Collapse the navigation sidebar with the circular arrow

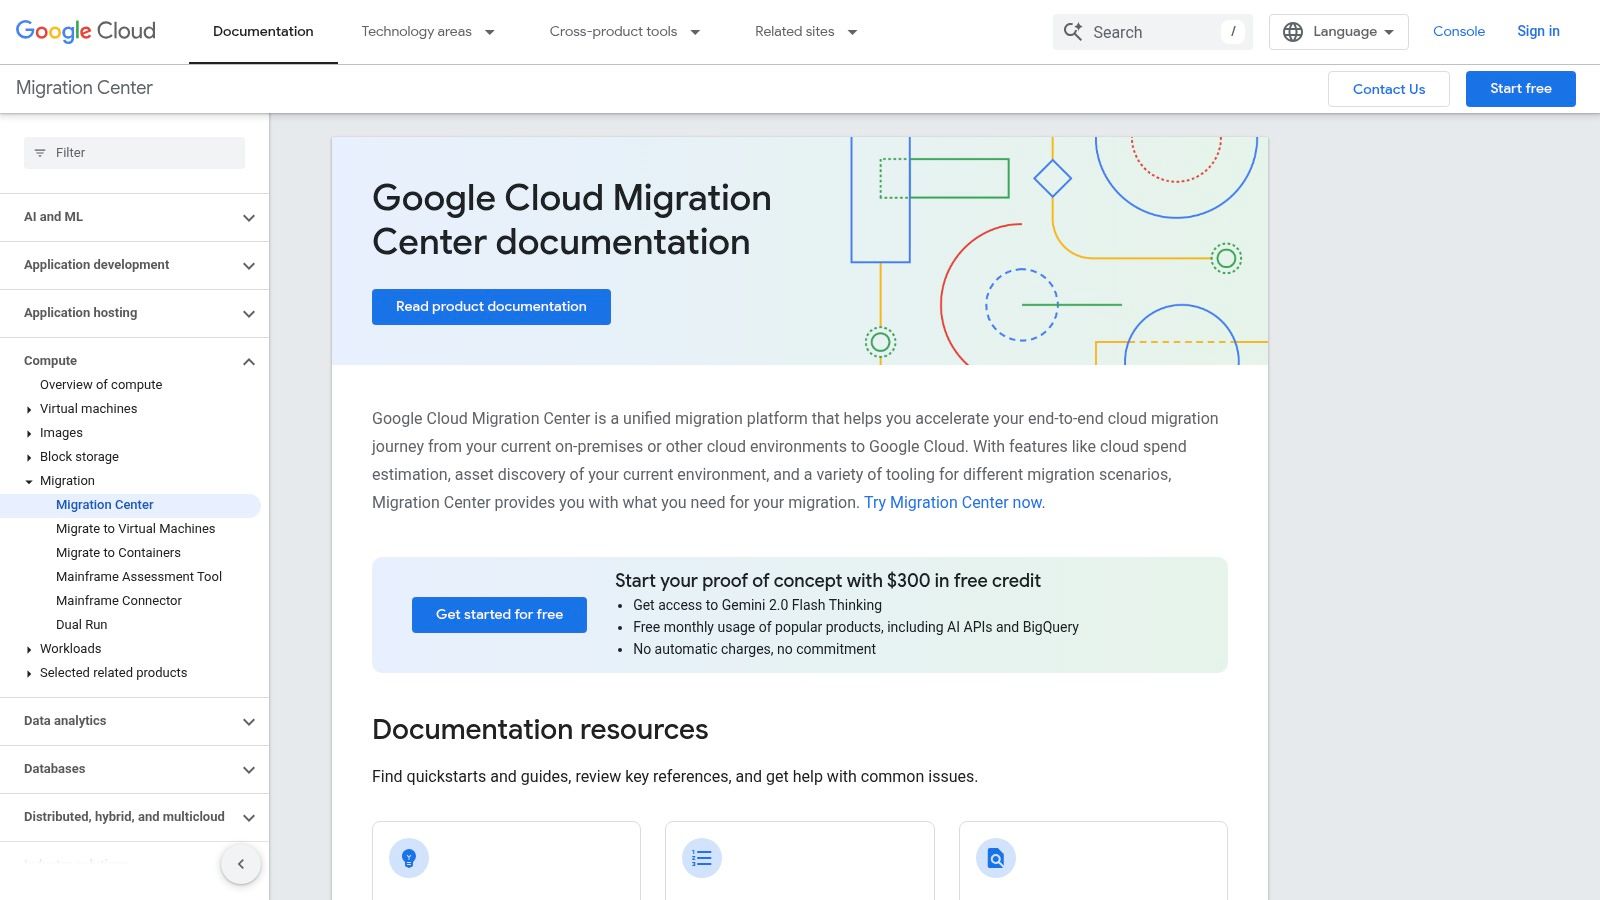pyautogui.click(x=240, y=863)
